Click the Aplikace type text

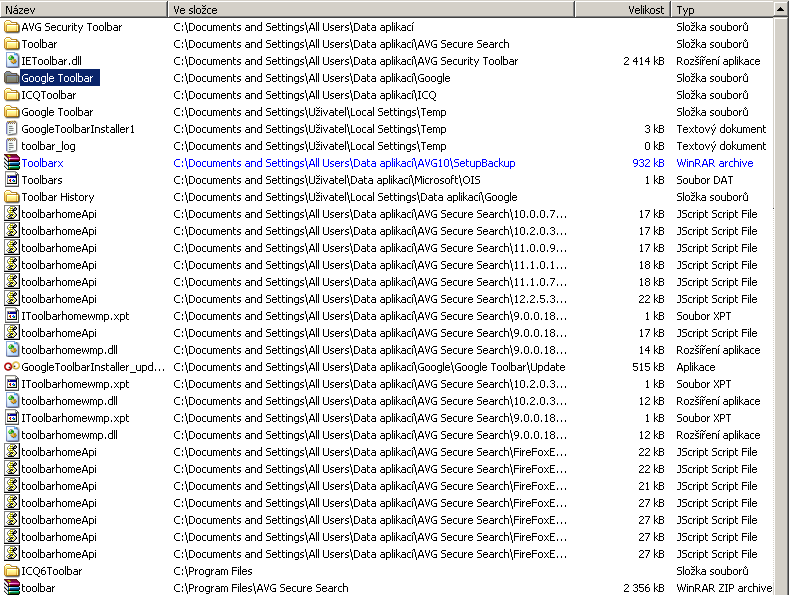pyautogui.click(x=696, y=367)
